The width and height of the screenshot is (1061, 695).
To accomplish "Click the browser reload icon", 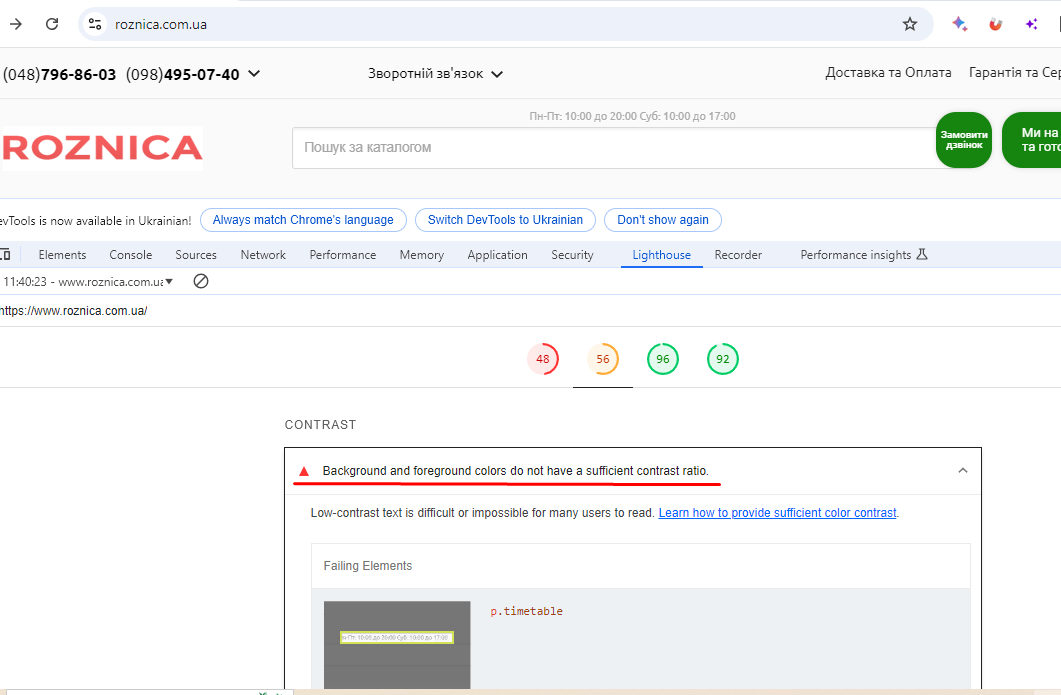I will pos(52,24).
